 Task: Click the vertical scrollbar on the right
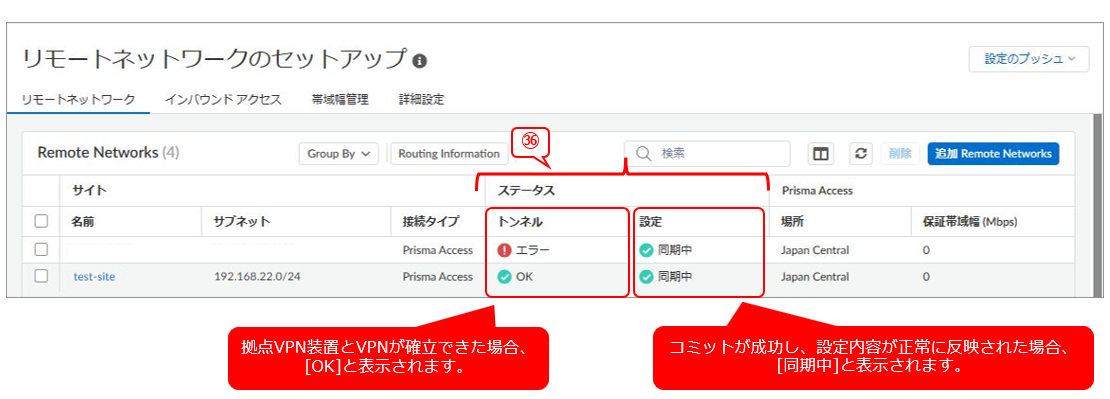click(x=1097, y=205)
